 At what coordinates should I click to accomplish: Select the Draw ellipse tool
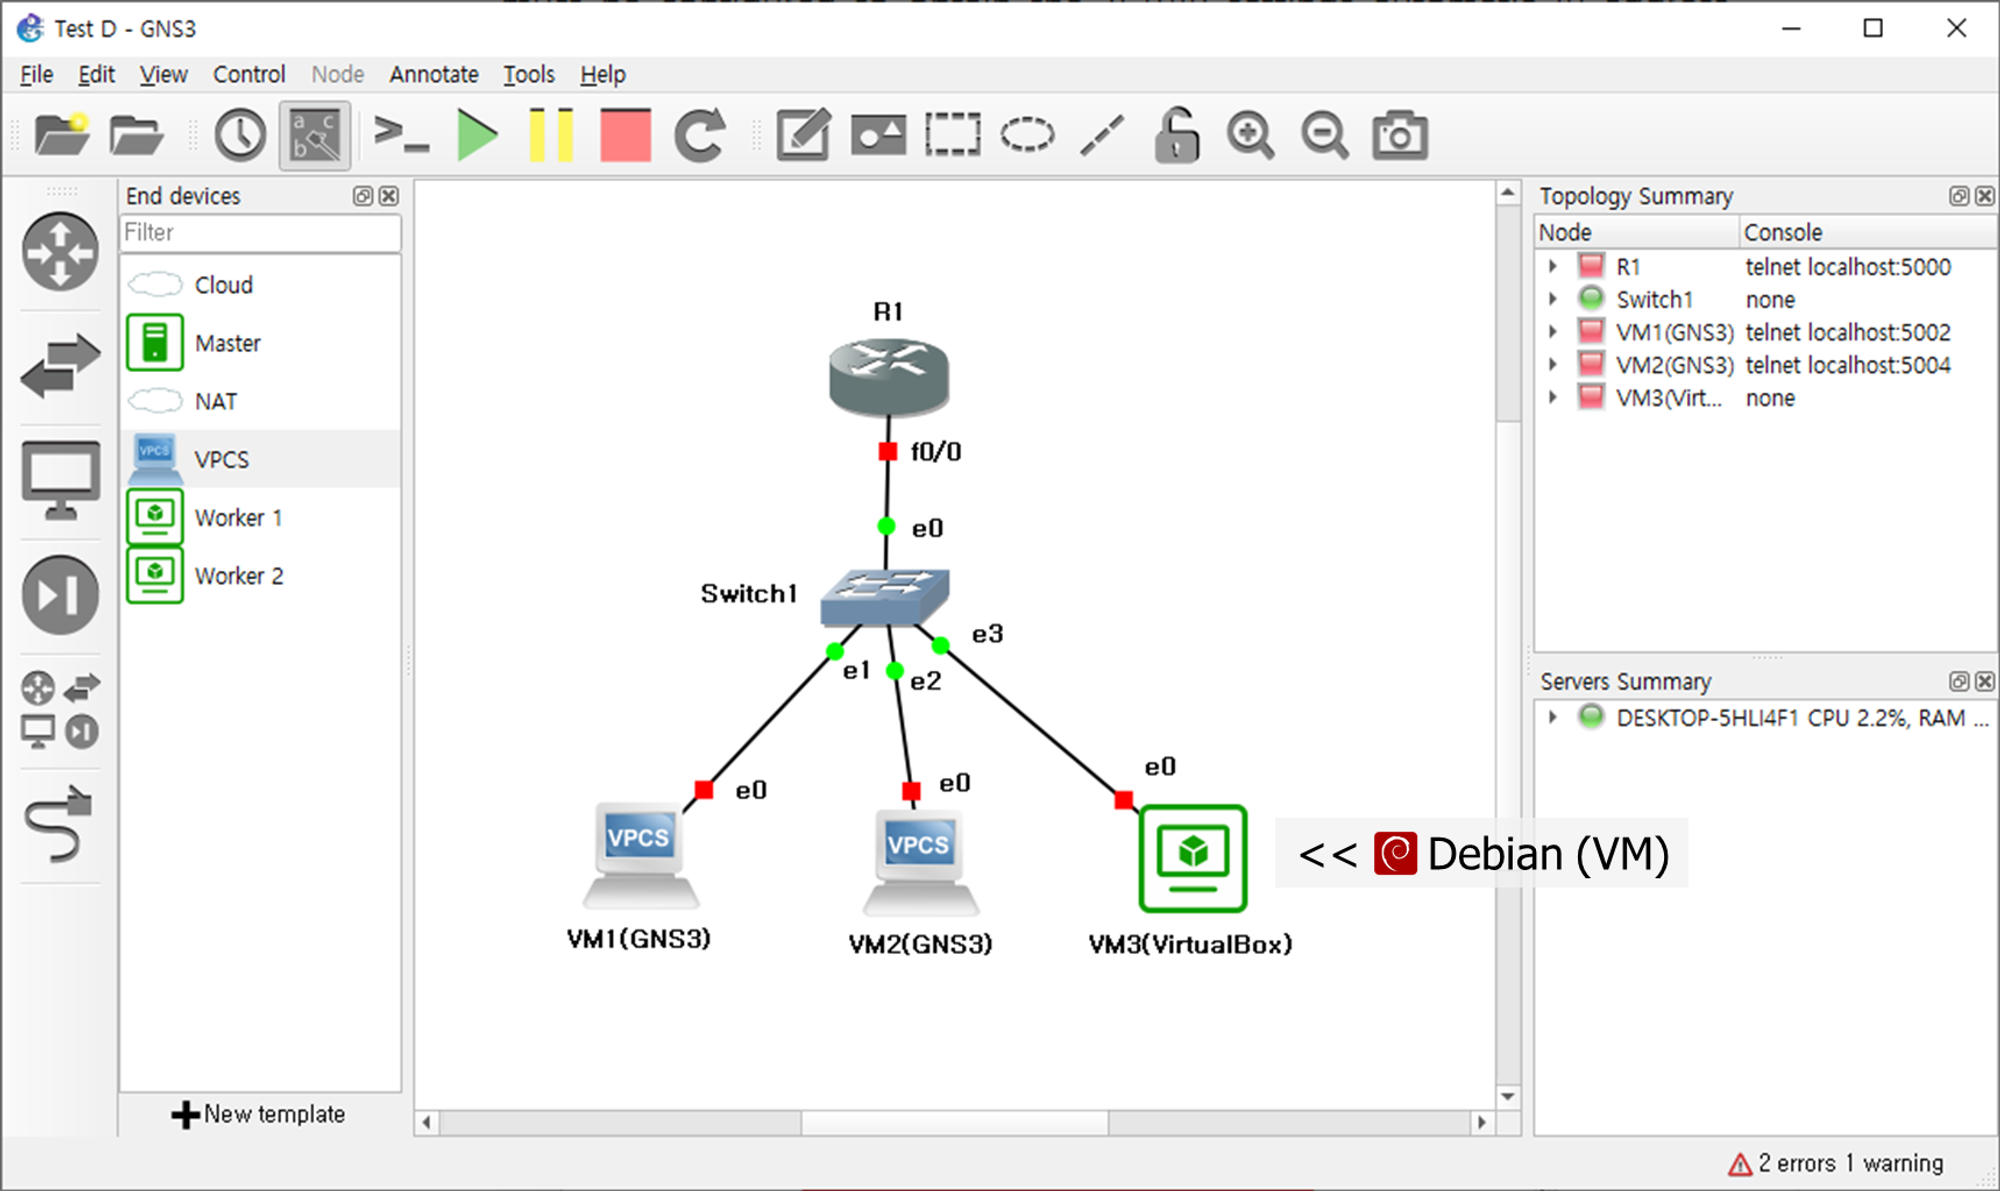click(1027, 135)
